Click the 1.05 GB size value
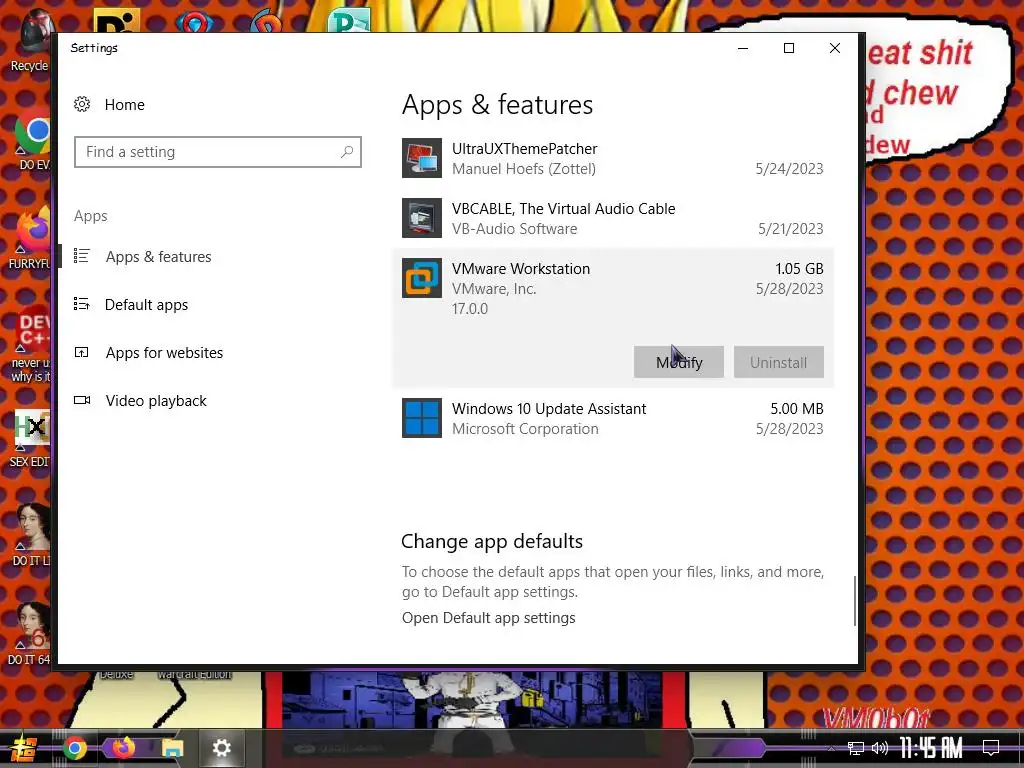Viewport: 1024px width, 768px height. pyautogui.click(x=799, y=269)
